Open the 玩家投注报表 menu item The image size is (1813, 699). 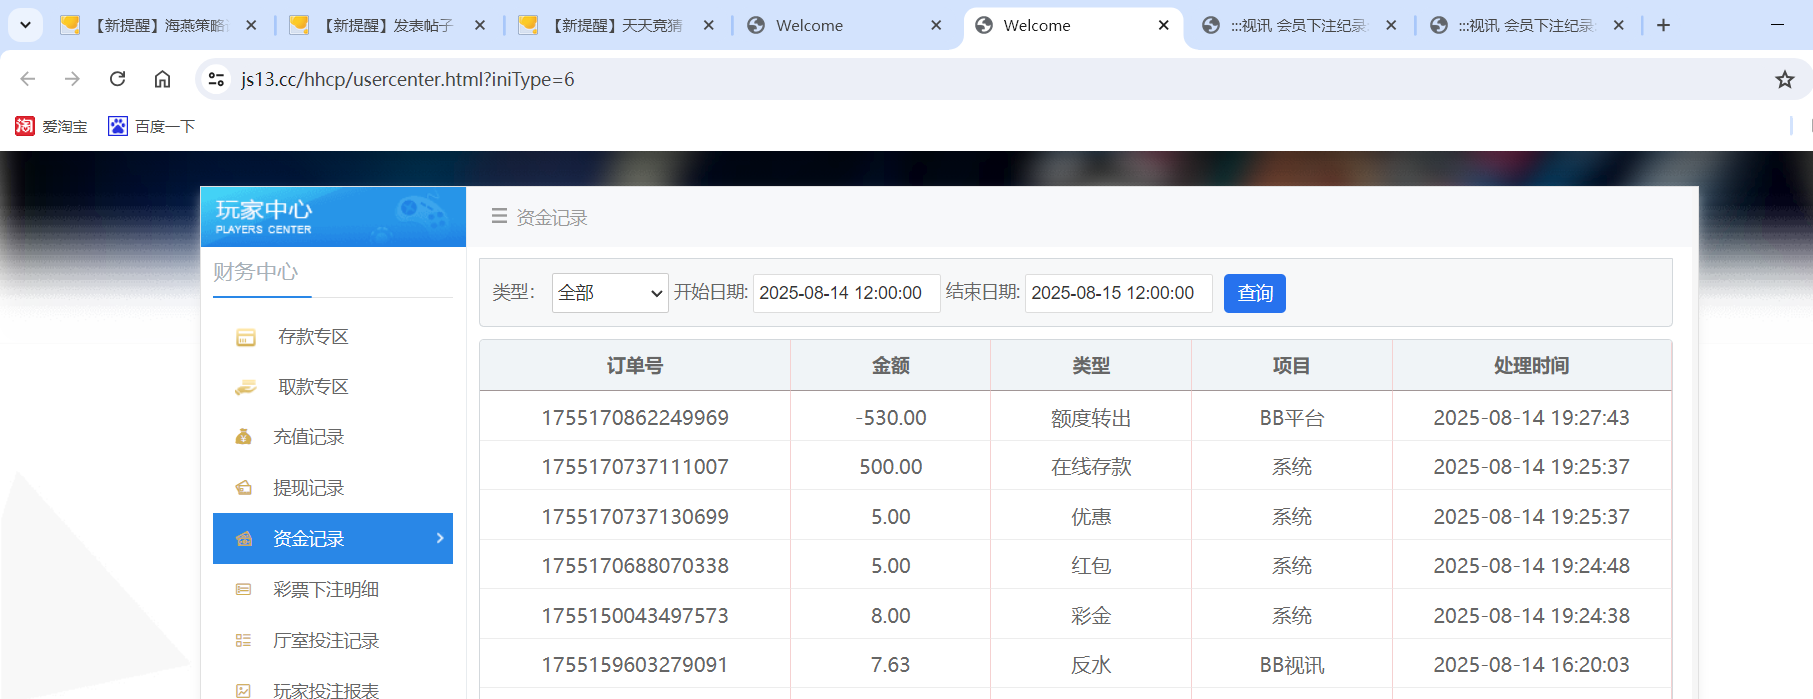[325, 690]
